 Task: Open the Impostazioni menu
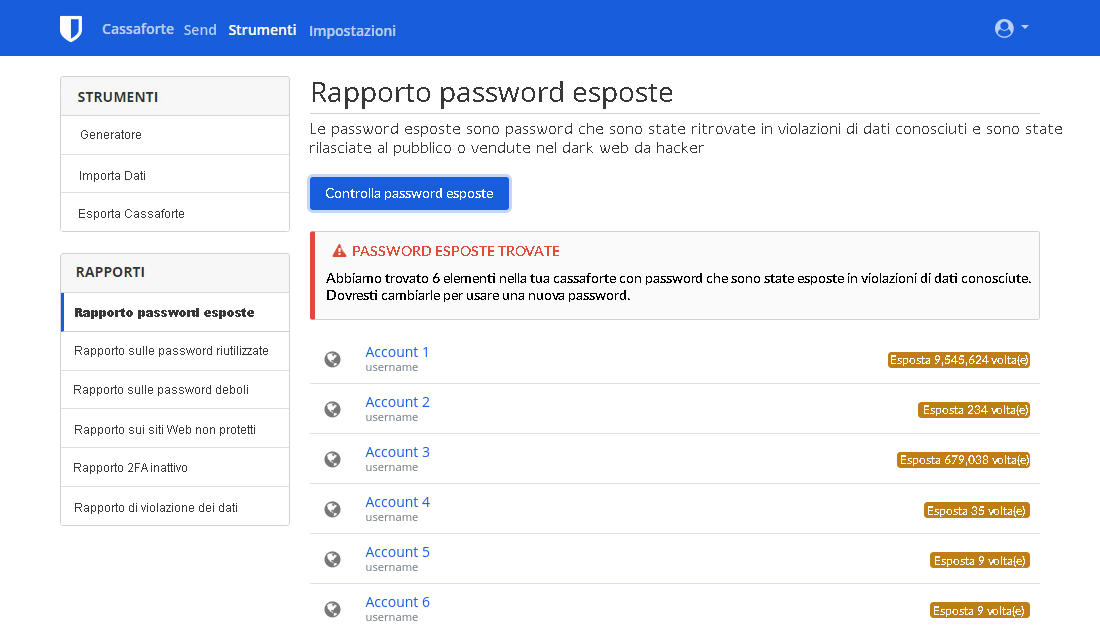[x=352, y=31]
